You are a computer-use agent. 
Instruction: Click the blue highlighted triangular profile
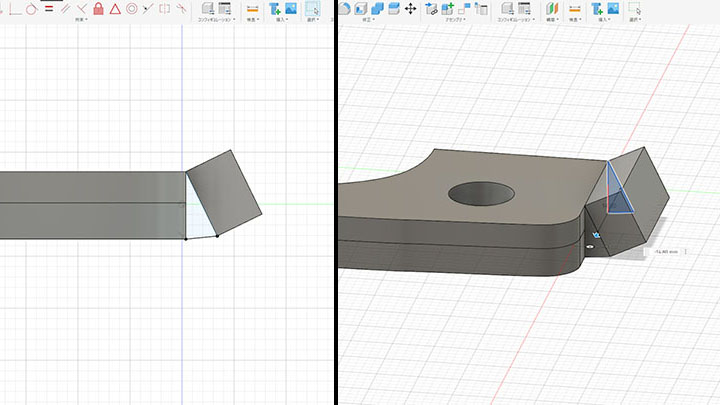(616, 197)
